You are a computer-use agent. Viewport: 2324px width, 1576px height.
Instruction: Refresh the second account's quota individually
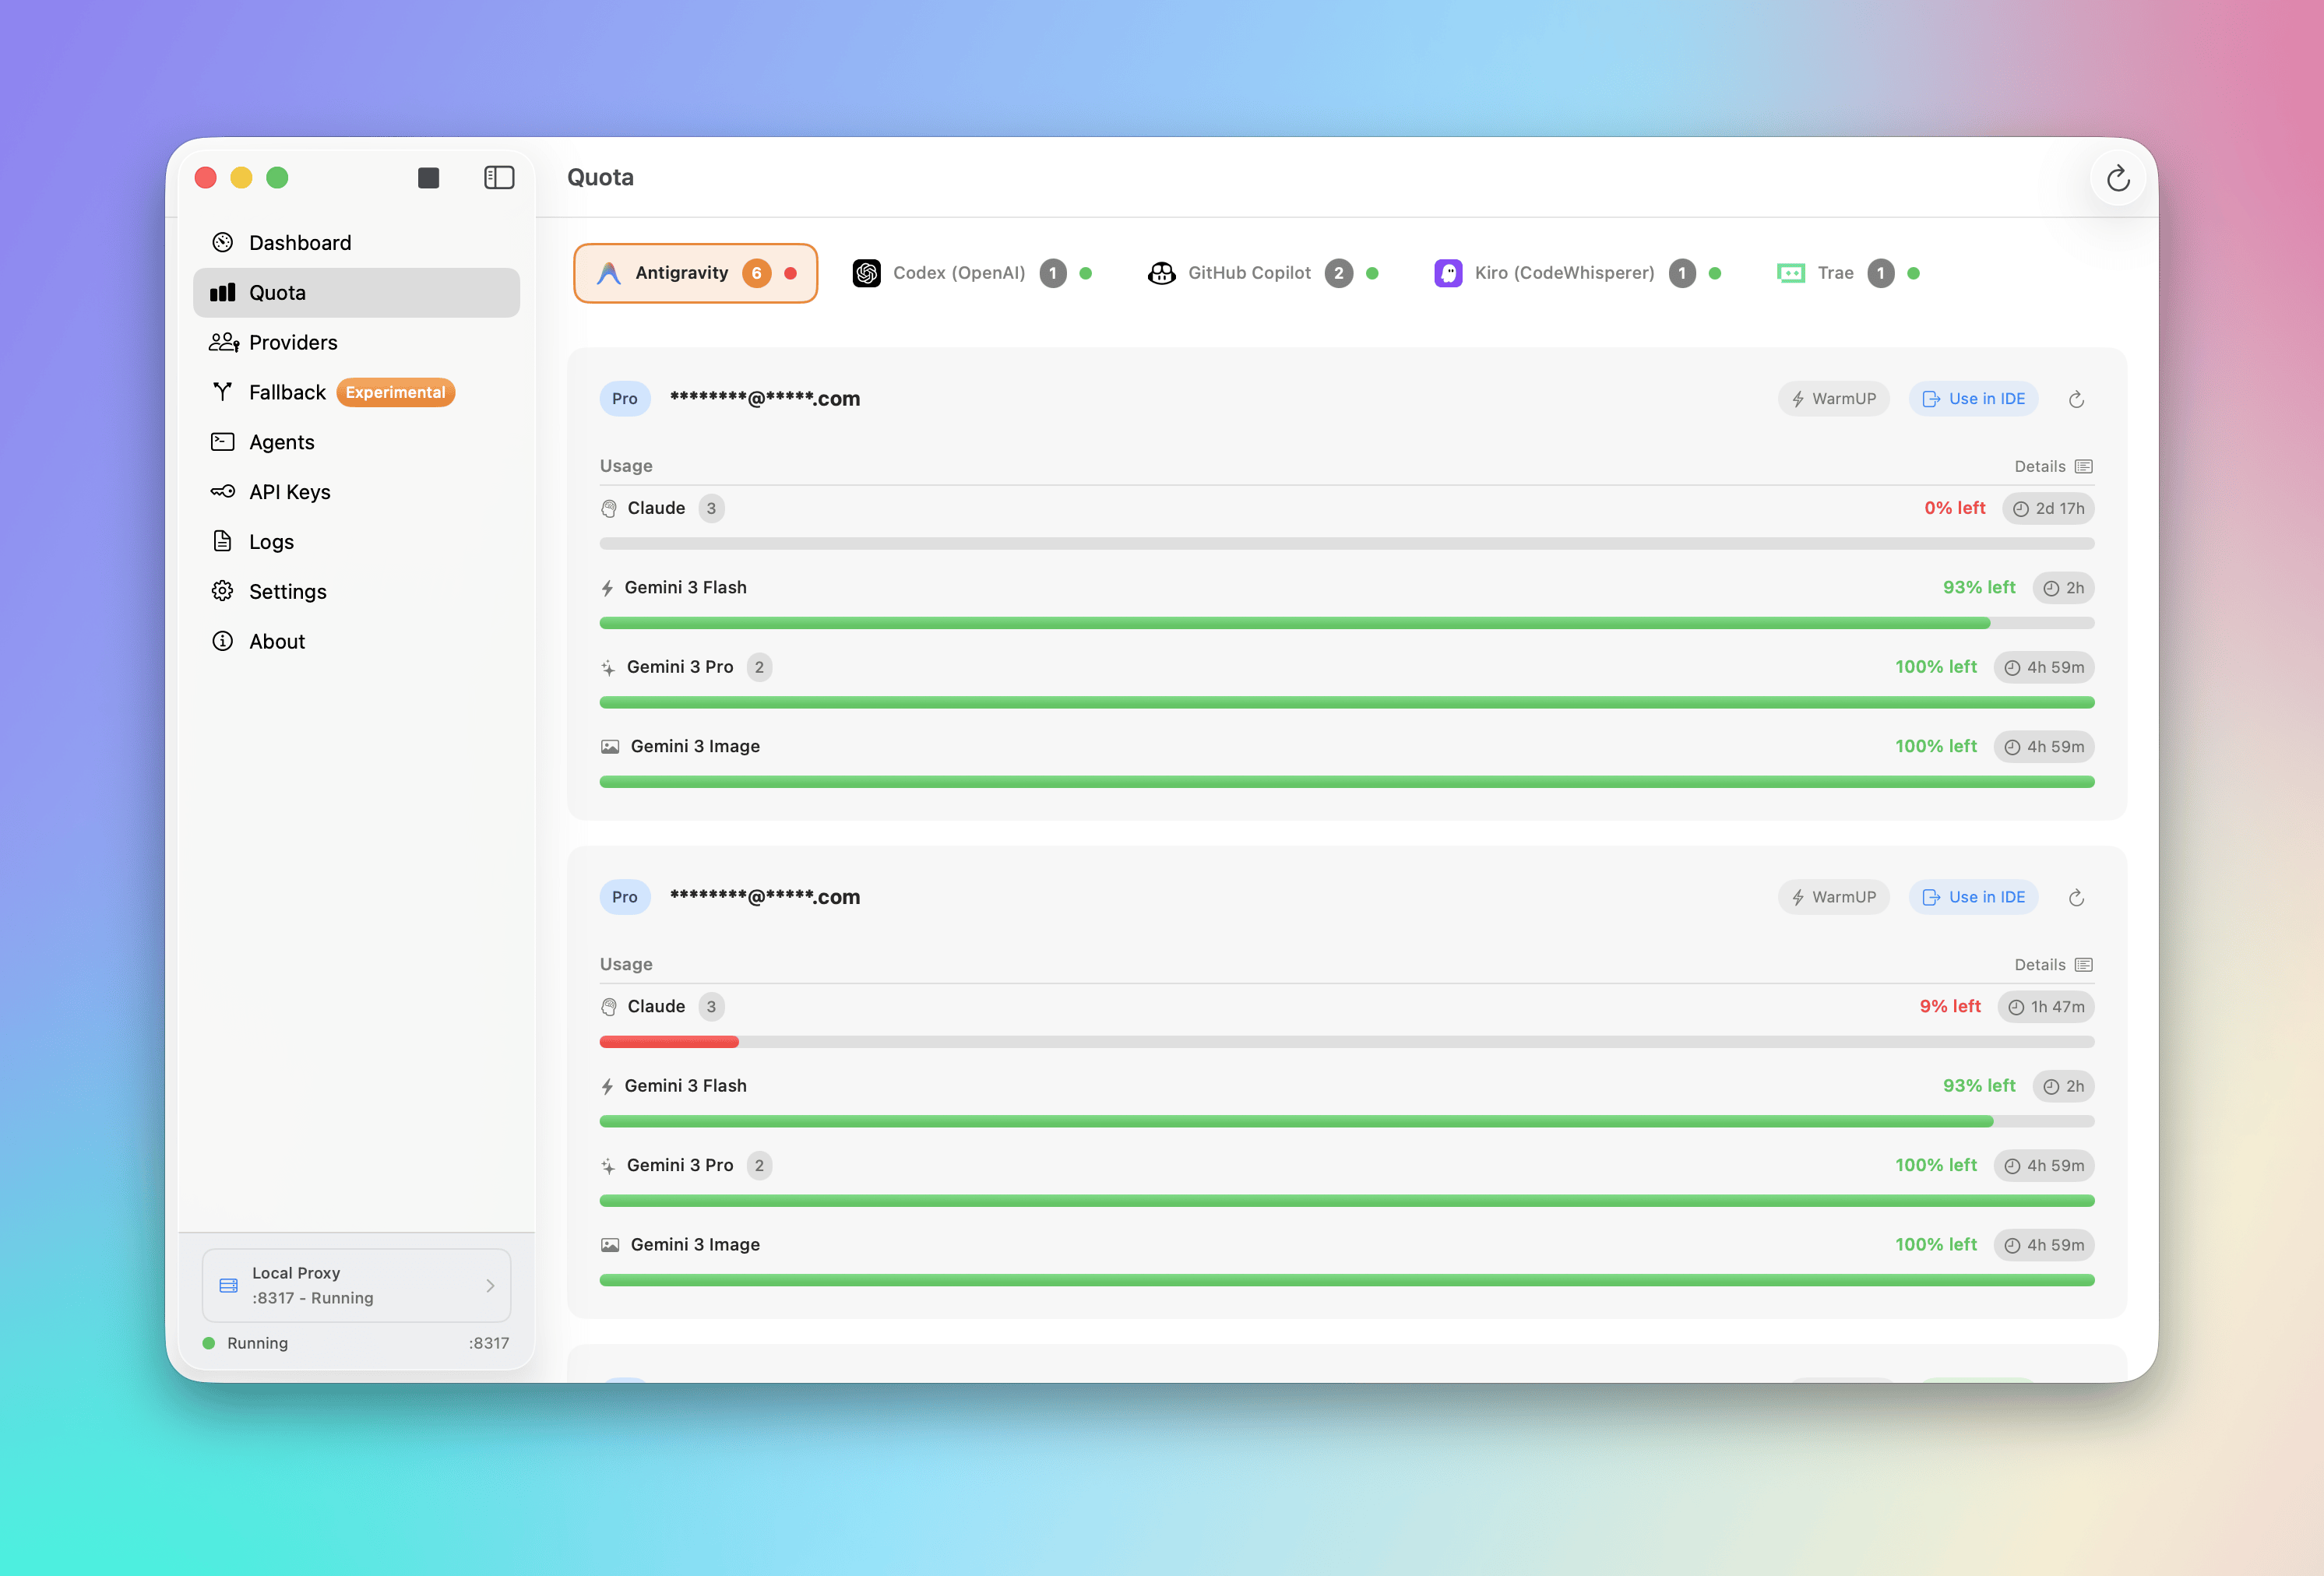2076,897
